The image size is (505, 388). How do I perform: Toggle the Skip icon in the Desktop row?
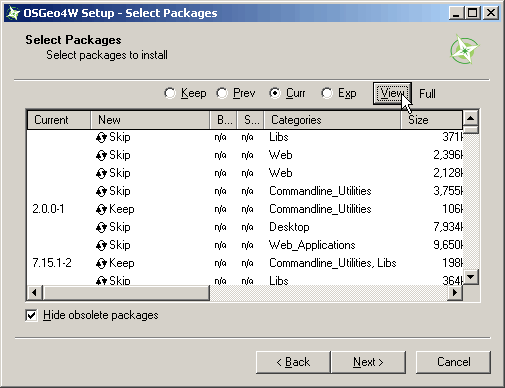pos(101,227)
